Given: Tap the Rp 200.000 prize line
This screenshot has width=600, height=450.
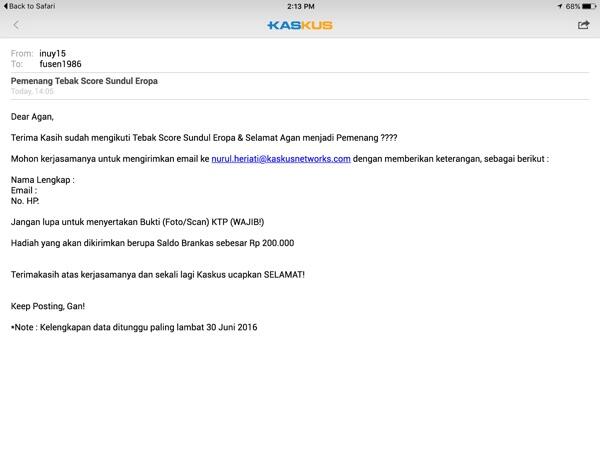Looking at the screenshot, I should point(152,243).
